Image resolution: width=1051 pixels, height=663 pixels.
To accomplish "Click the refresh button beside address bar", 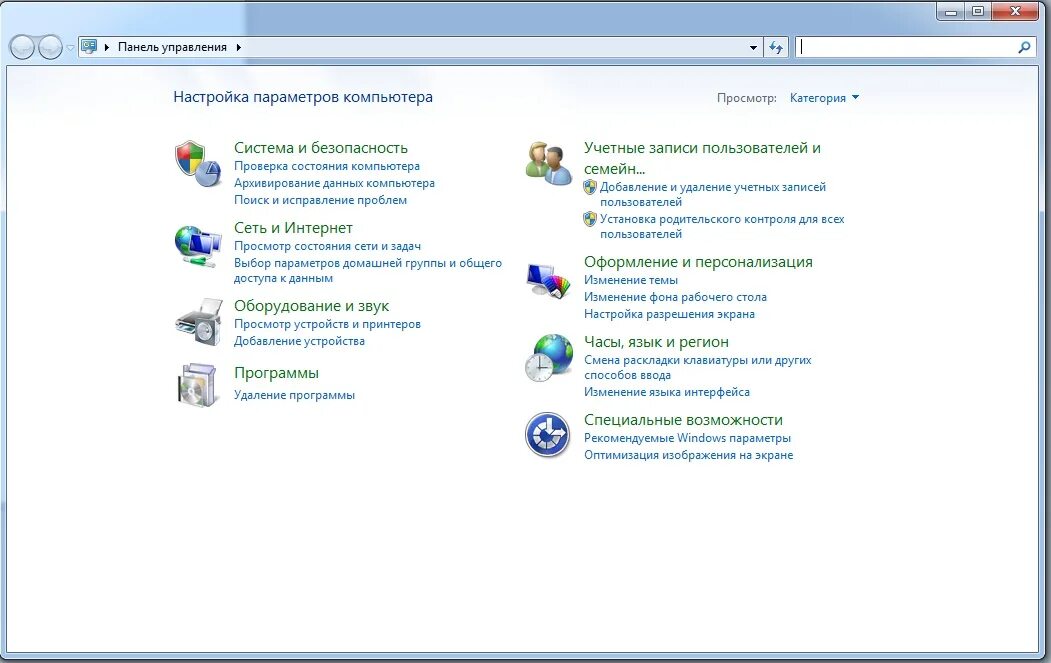I will coord(776,47).
